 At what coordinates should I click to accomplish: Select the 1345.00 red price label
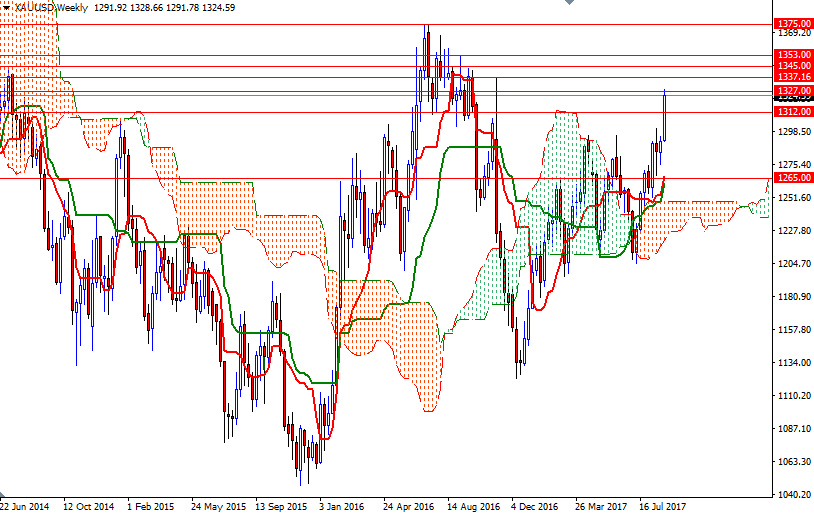792,66
